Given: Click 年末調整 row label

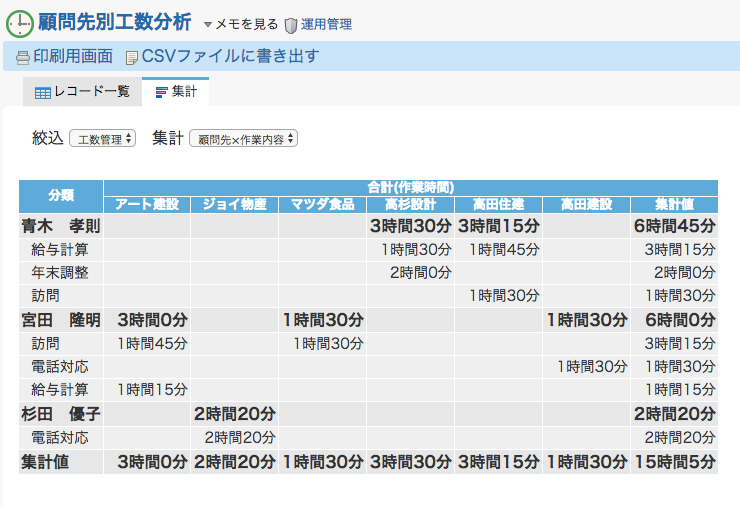Looking at the screenshot, I should pos(60,272).
